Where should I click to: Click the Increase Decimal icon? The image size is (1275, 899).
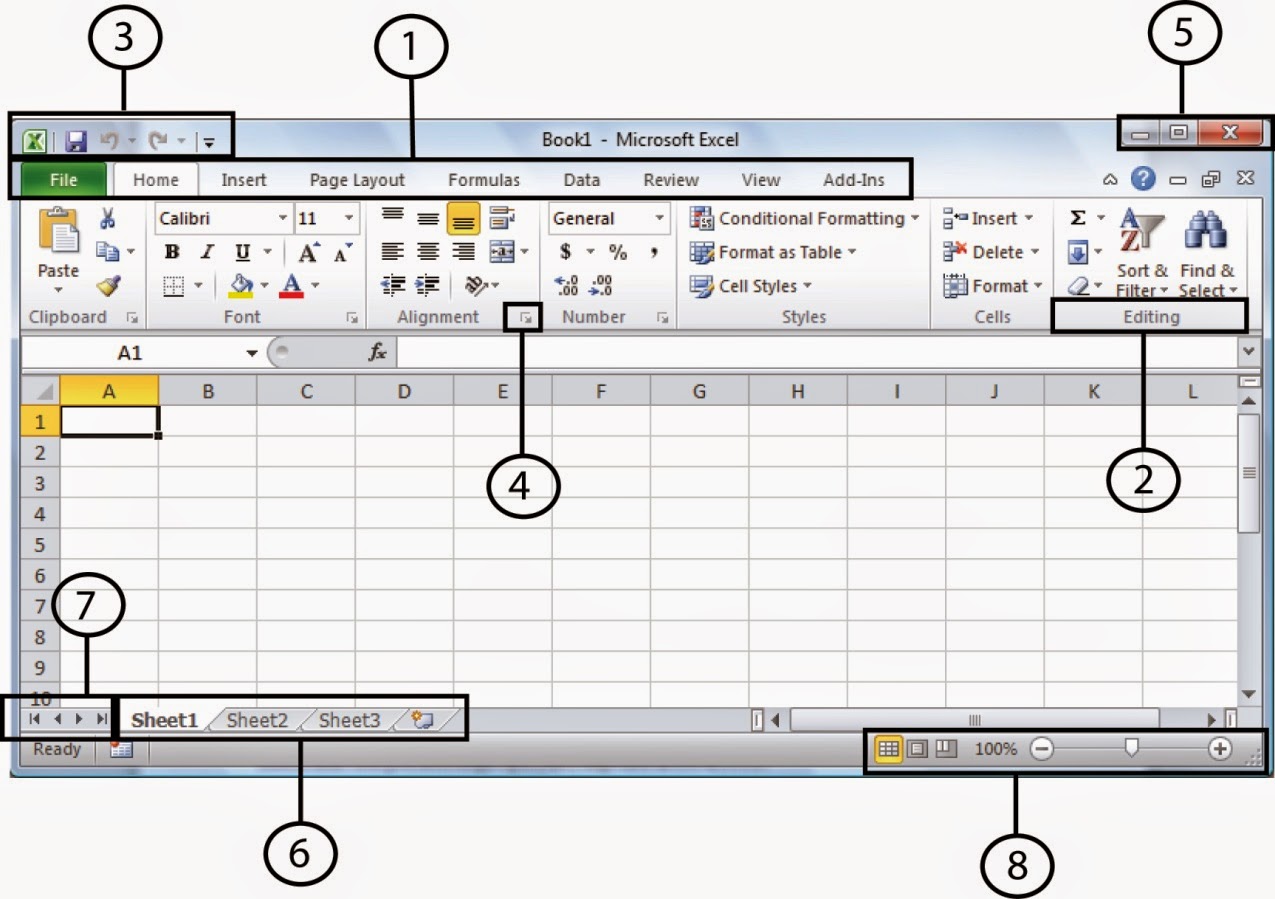(566, 286)
